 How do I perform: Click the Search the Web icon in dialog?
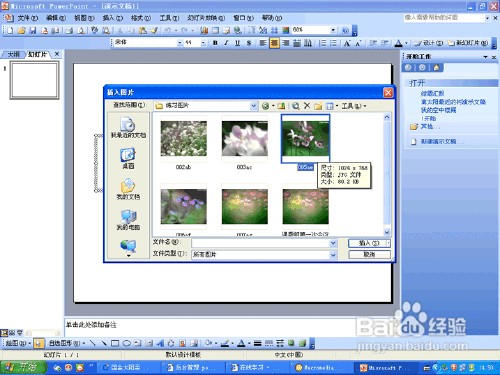point(296,106)
